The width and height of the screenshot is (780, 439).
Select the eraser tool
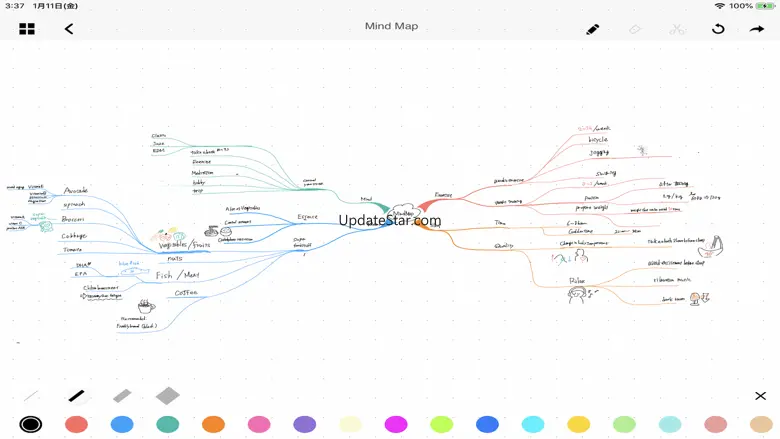[635, 29]
